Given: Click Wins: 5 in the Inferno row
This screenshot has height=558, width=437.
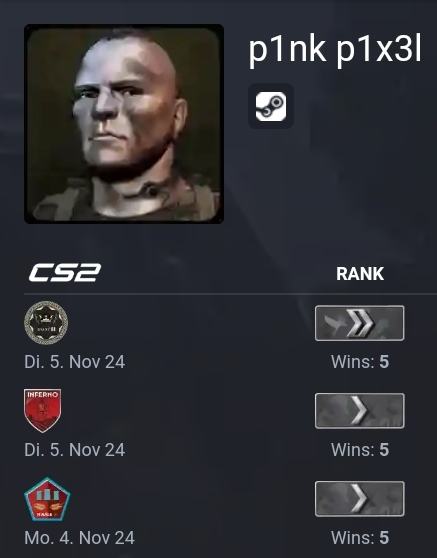Looking at the screenshot, I should point(360,450).
